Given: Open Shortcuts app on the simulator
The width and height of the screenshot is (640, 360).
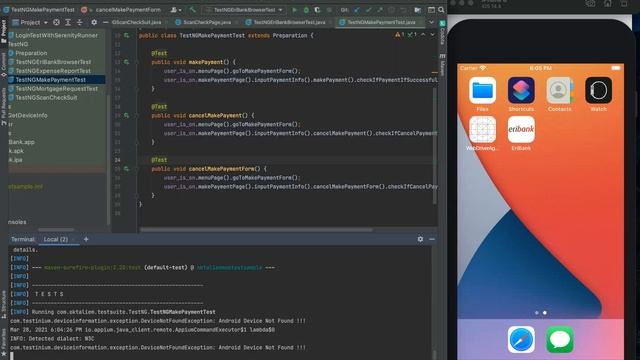Looking at the screenshot, I should [x=521, y=94].
